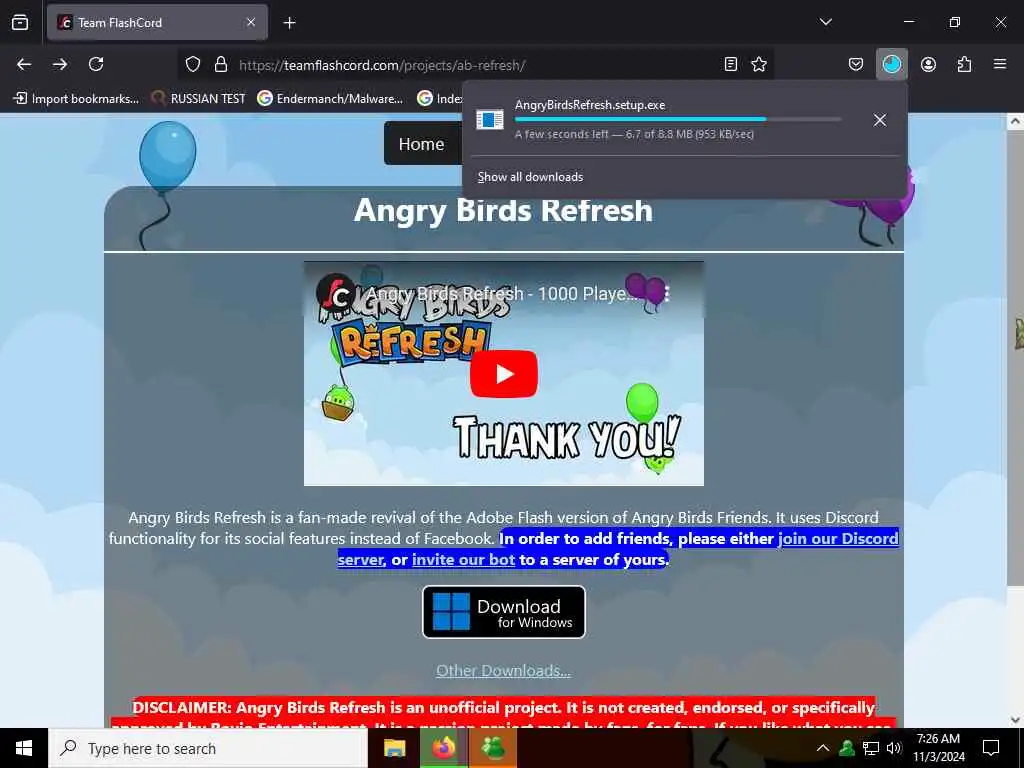Image resolution: width=1024 pixels, height=768 pixels.
Task: Close the Team FlashCord tab
Action: (x=251, y=22)
